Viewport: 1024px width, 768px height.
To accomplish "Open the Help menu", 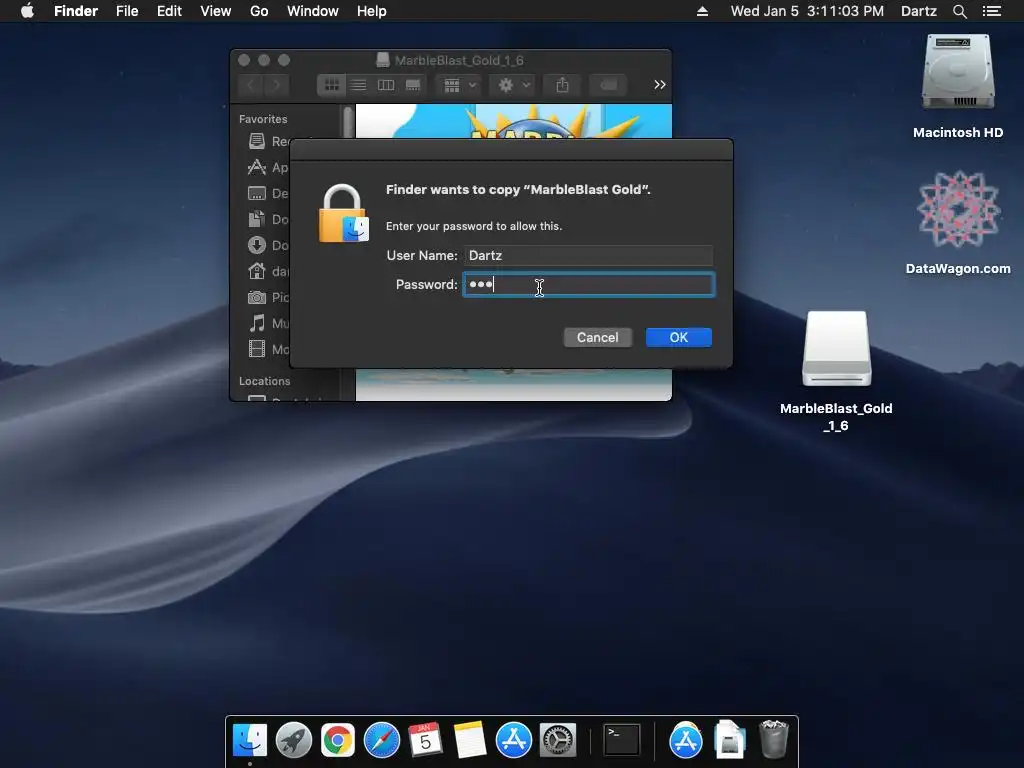I will click(x=372, y=11).
